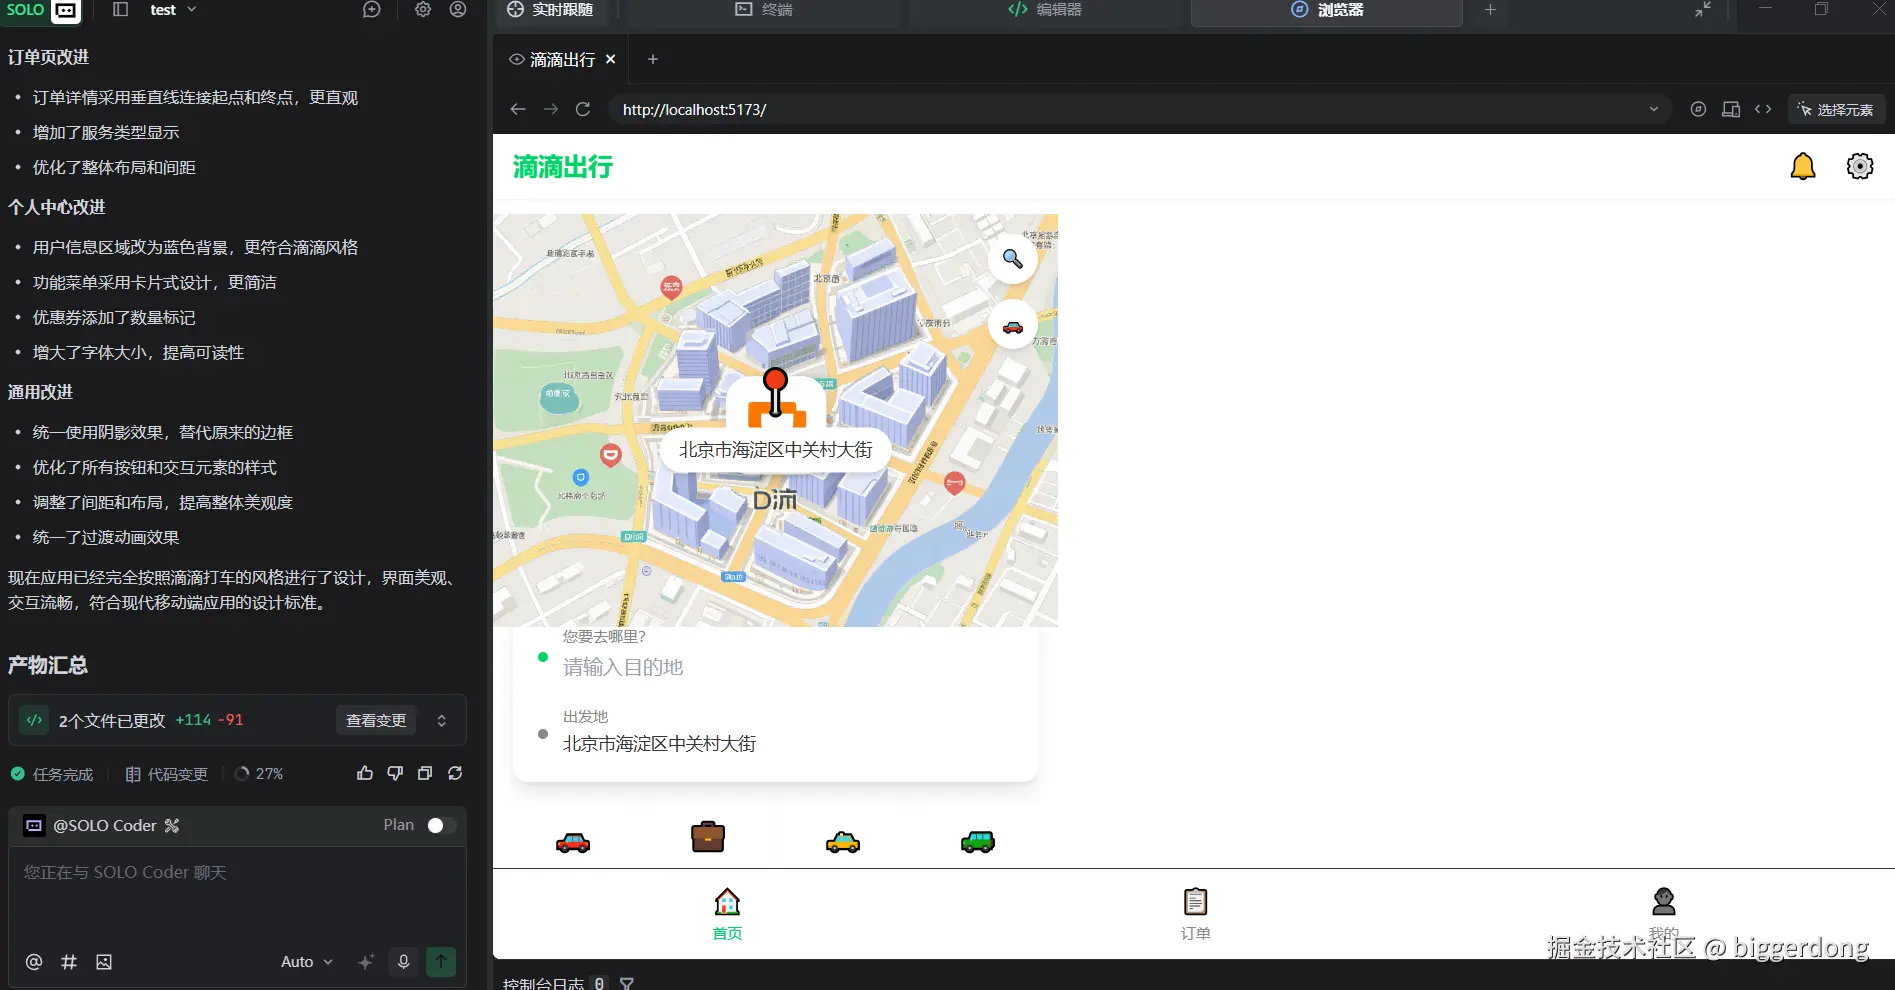Toggle responsive device view icon
Viewport: 1895px width, 990px height.
[x=1731, y=109]
